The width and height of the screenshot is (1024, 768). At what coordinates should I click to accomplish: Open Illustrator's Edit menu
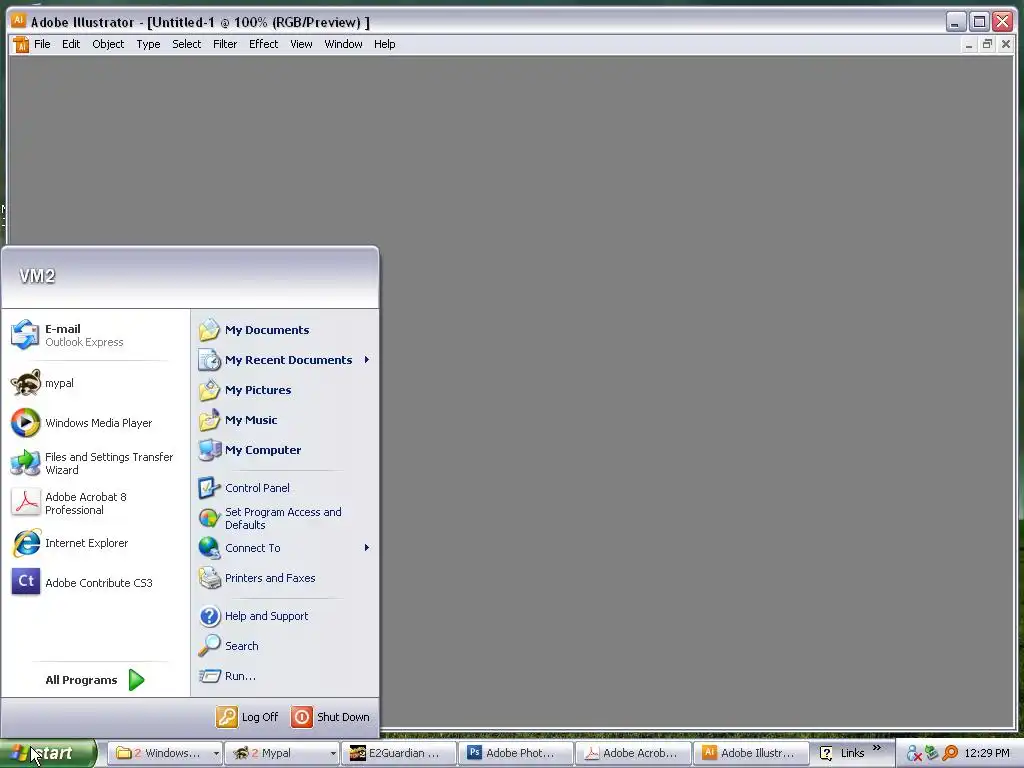point(71,44)
